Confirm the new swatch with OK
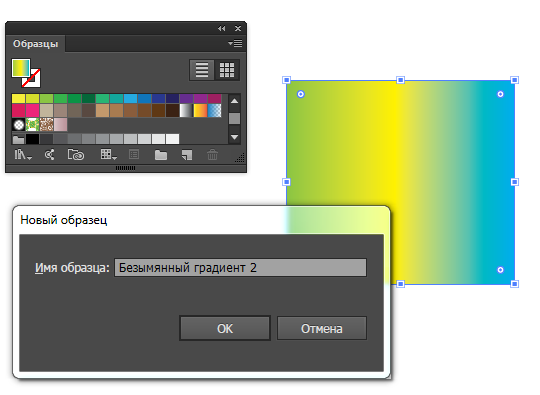 pos(225,329)
